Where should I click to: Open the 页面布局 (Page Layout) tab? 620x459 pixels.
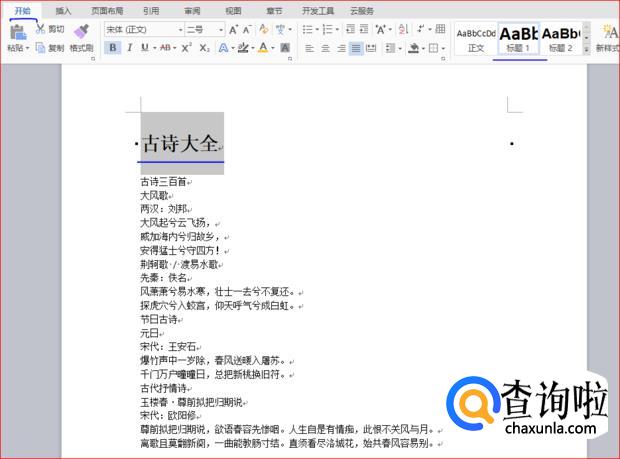tap(106, 10)
